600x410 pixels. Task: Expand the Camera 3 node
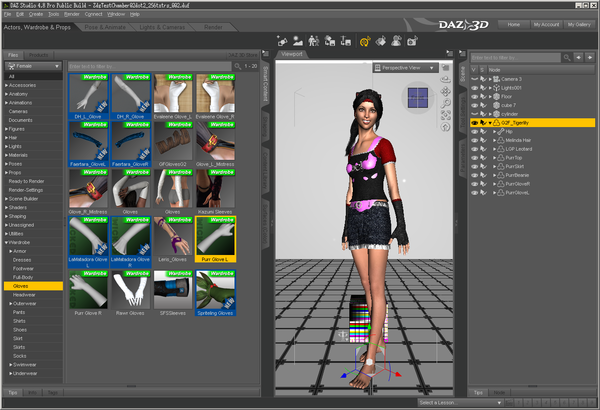pyautogui.click(x=490, y=79)
